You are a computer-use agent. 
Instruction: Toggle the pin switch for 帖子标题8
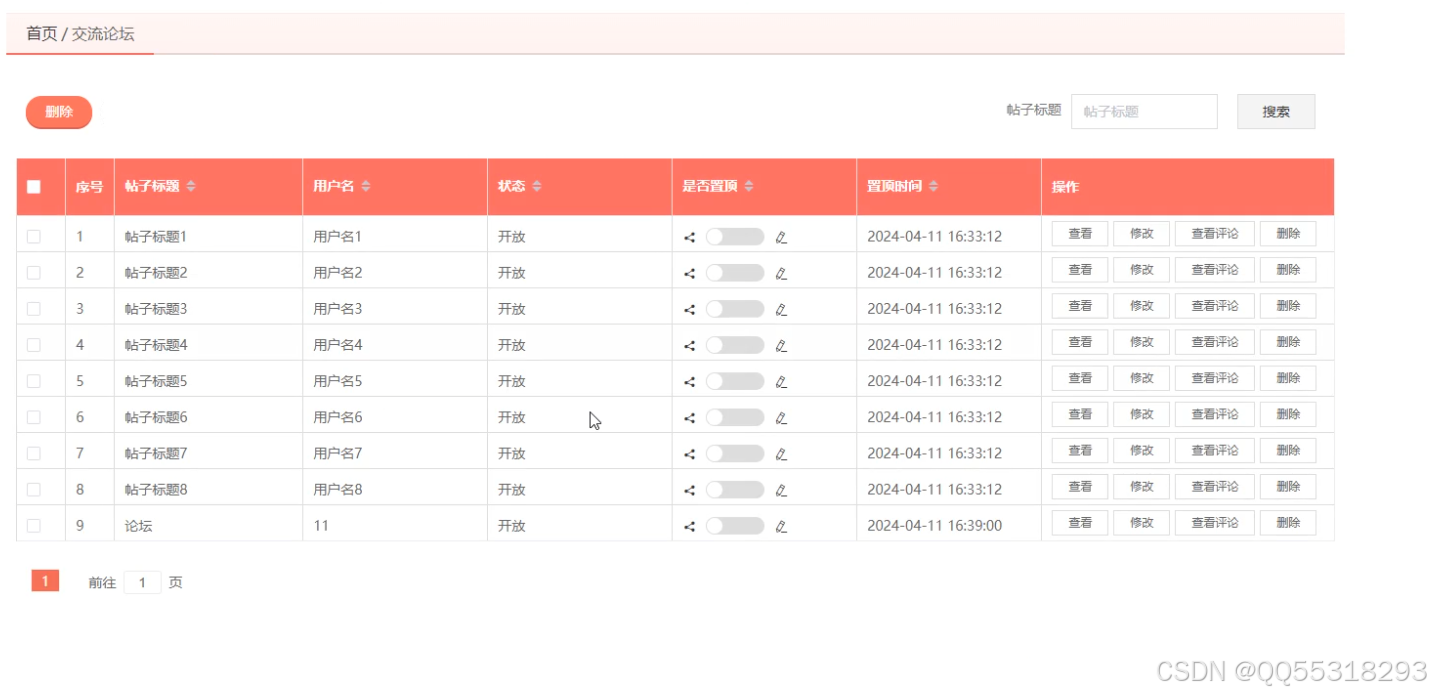pos(734,489)
